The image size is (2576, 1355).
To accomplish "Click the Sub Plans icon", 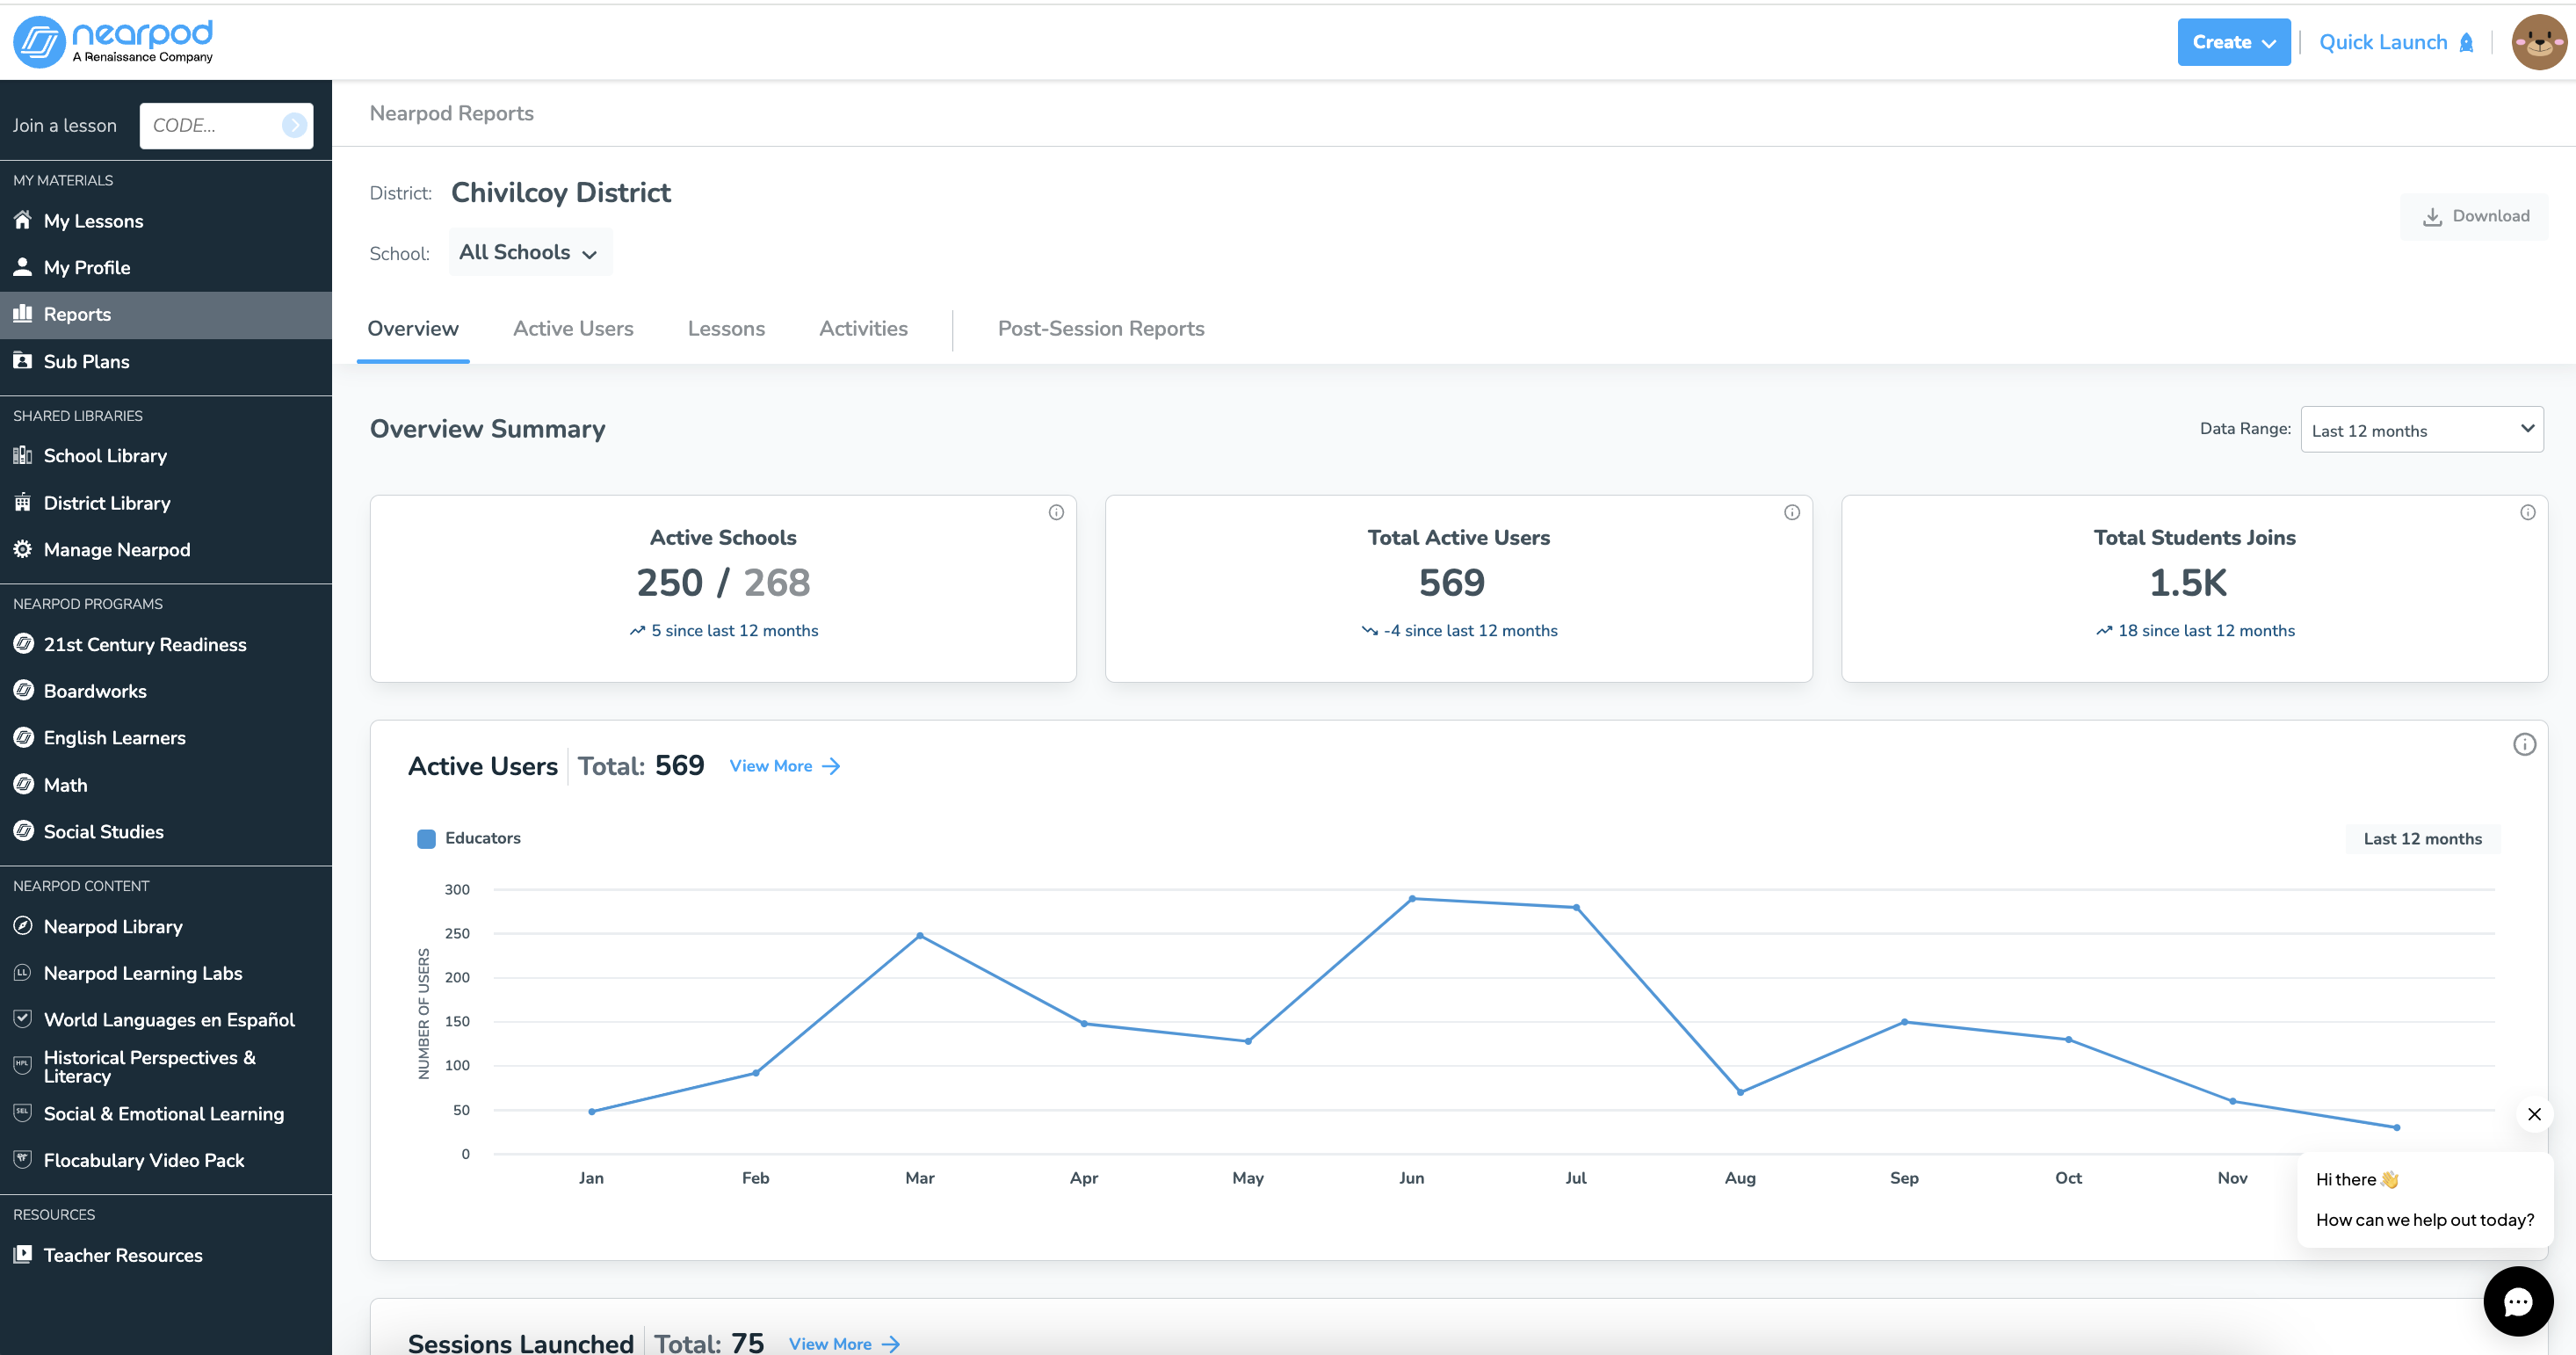I will tap(22, 361).
